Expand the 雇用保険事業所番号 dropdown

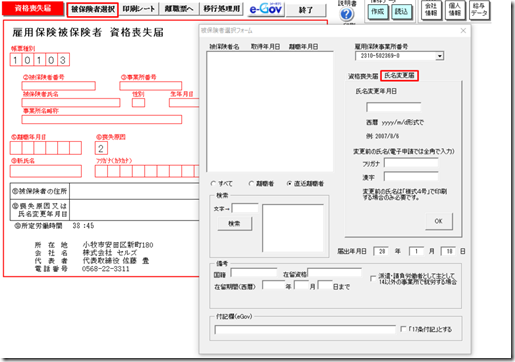coord(440,56)
